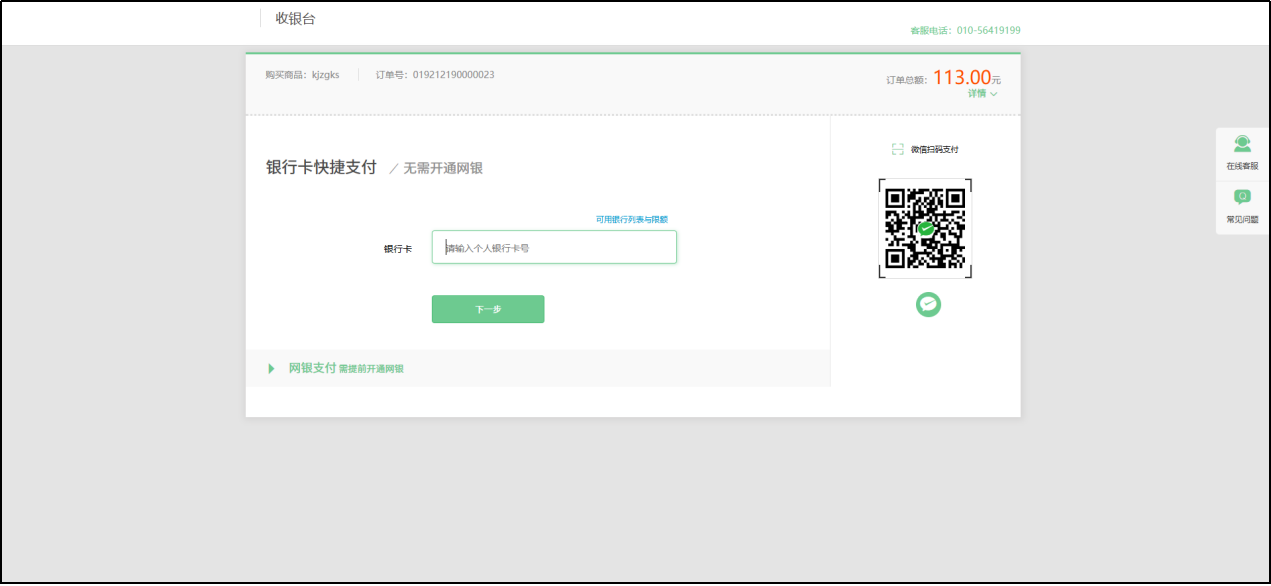
Task: Click the 收银台 page title
Action: point(296,18)
